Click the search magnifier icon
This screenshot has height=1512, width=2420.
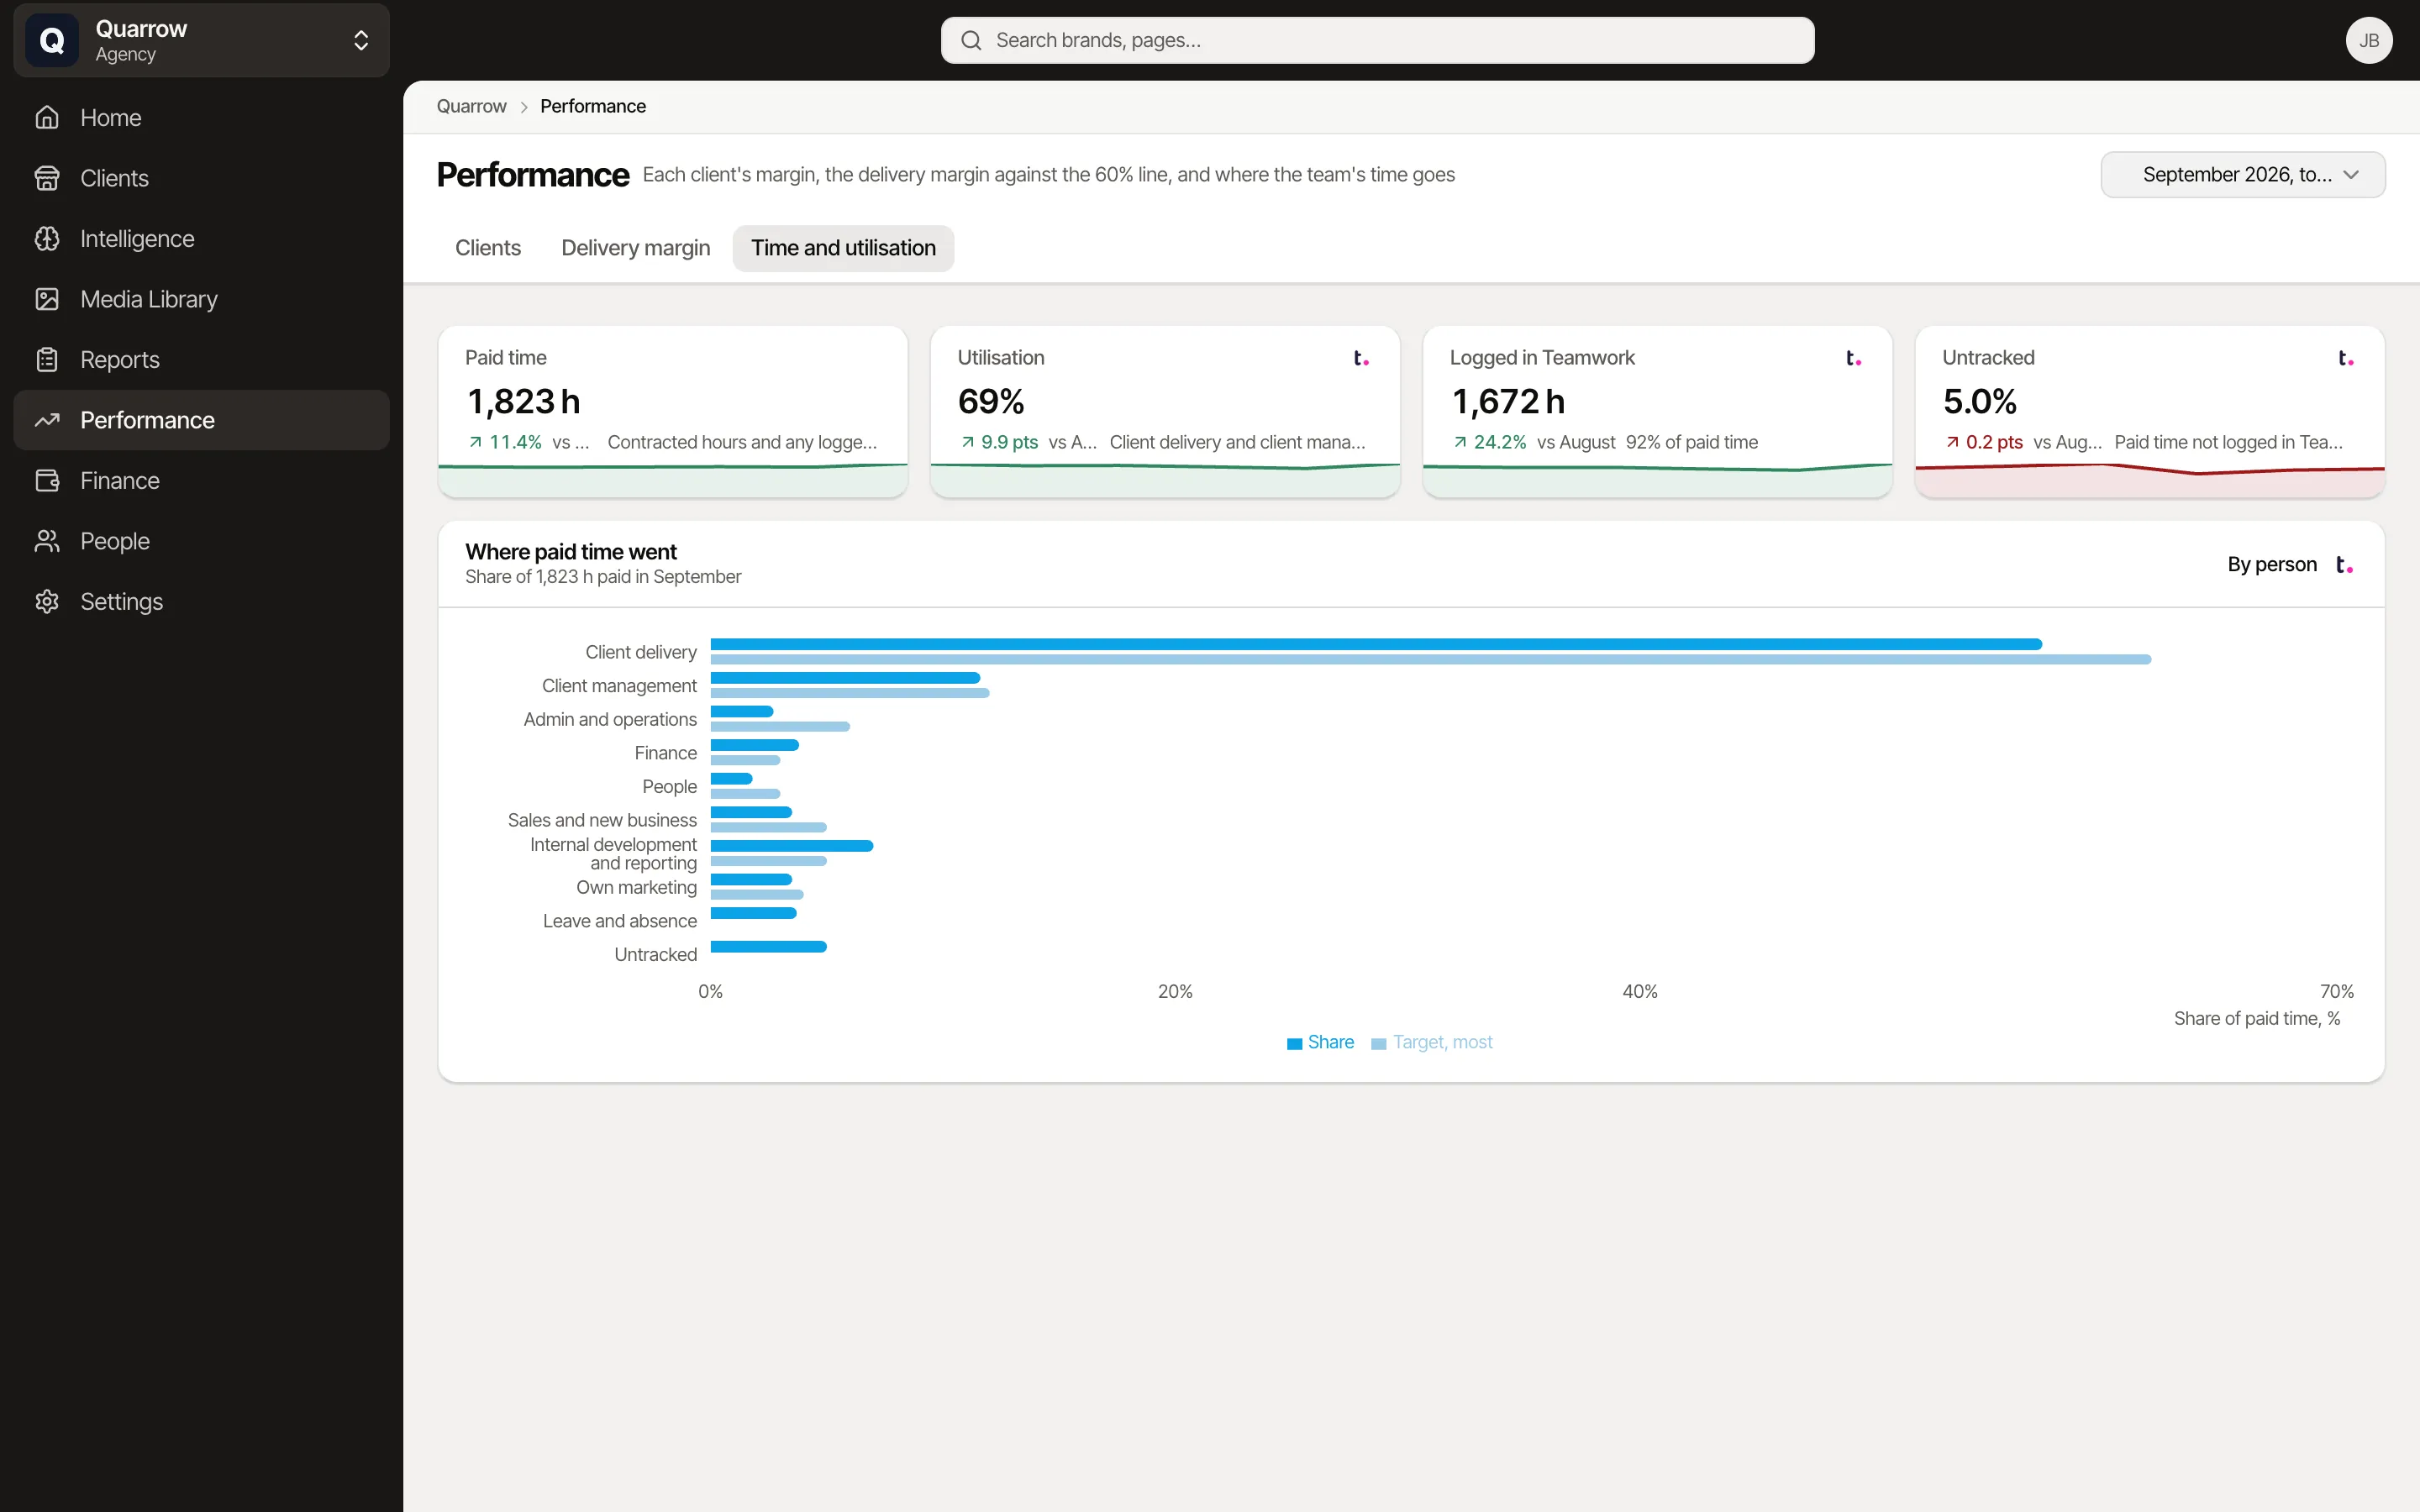pos(971,40)
